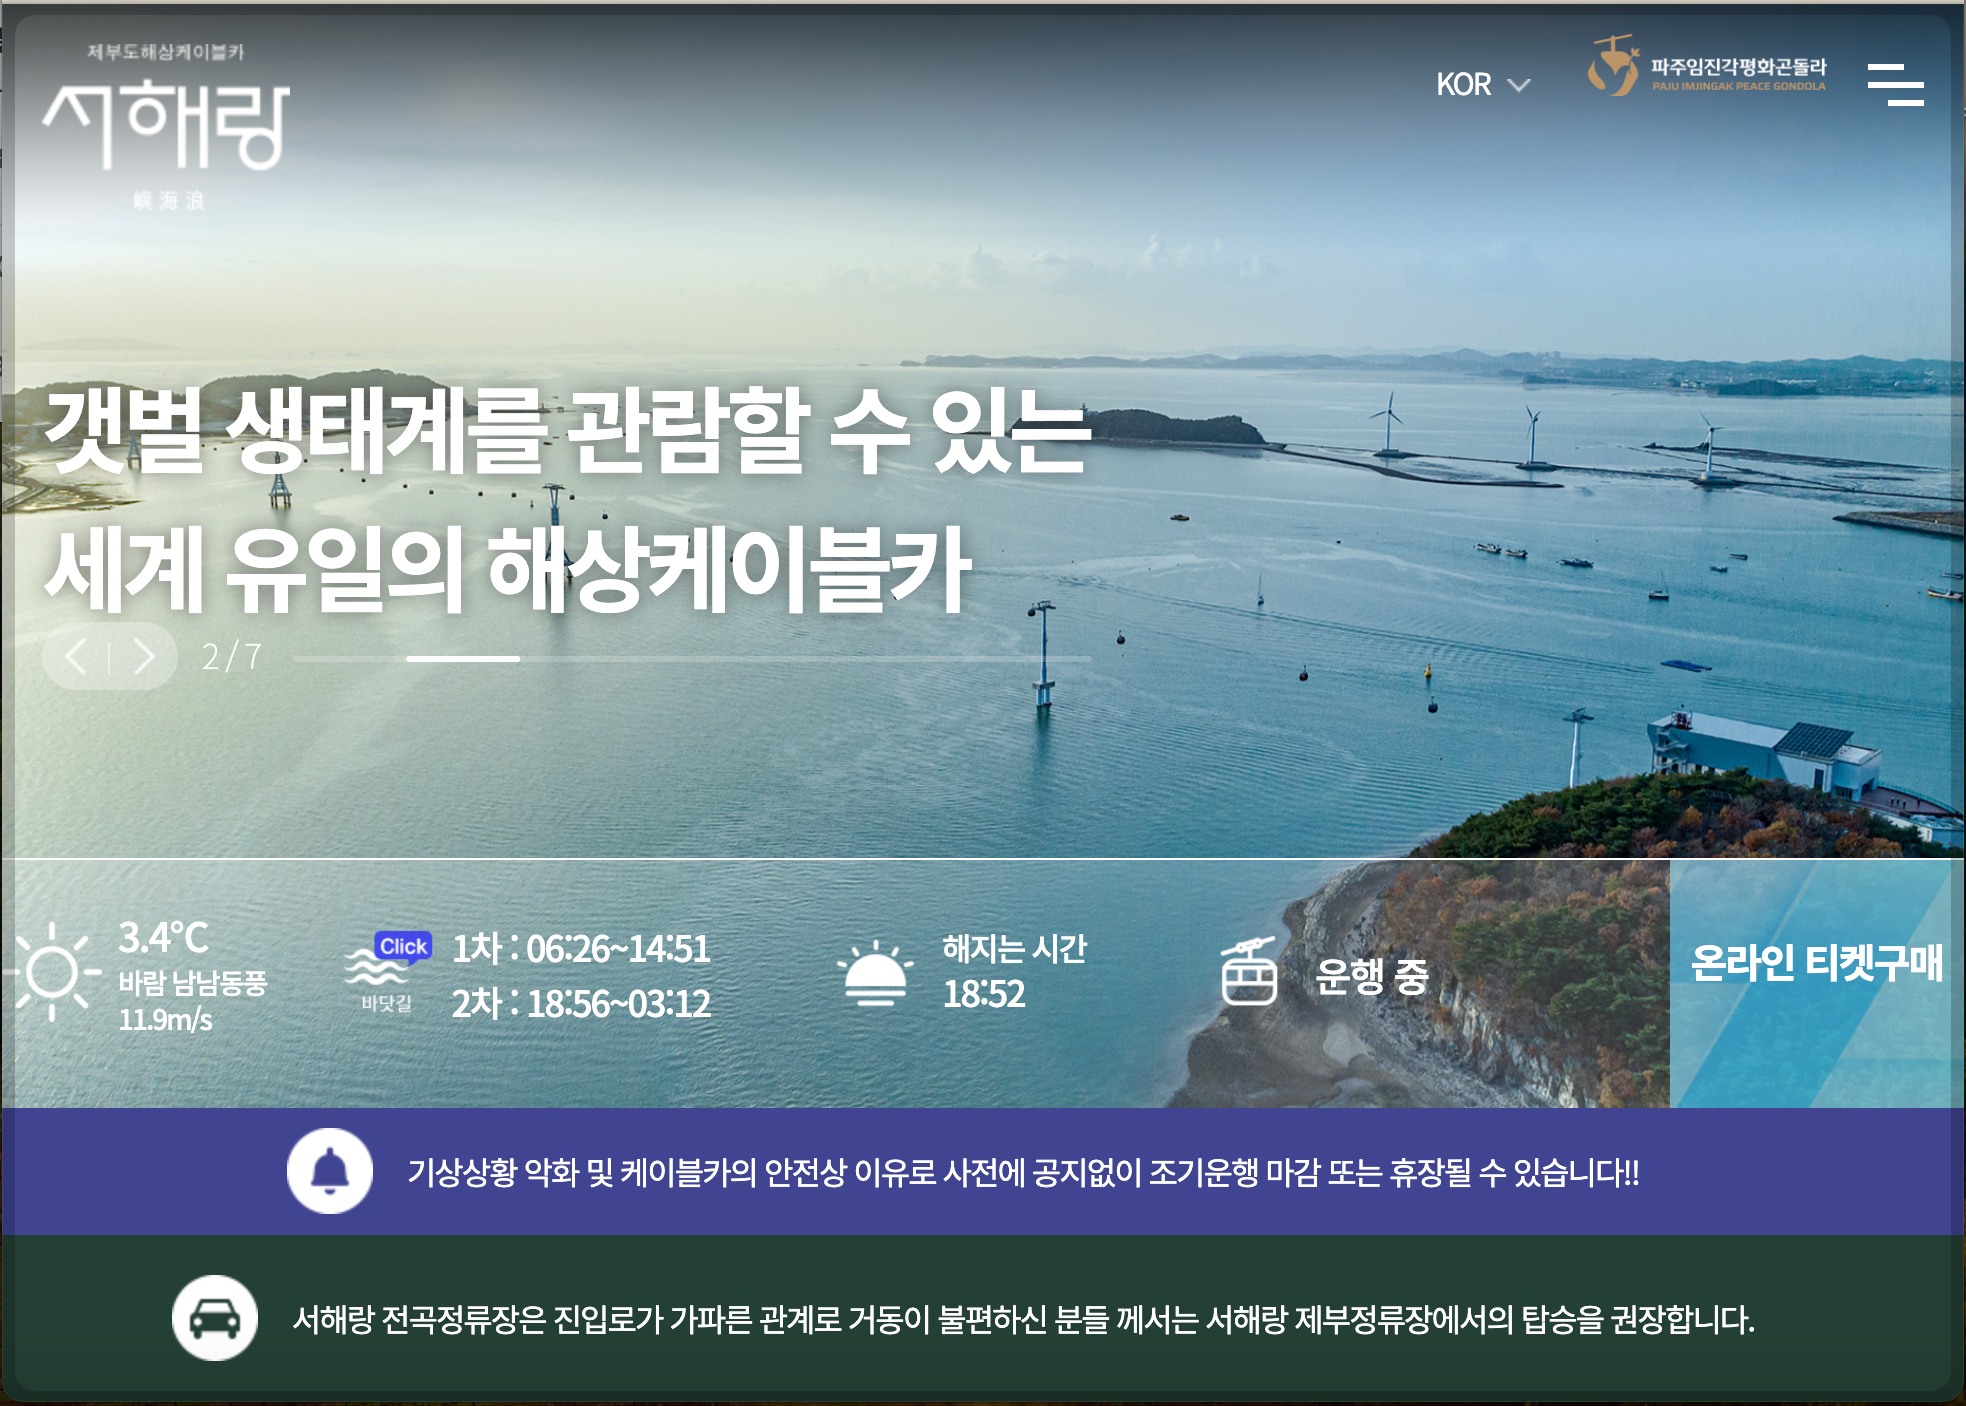Image resolution: width=1966 pixels, height=1406 pixels.
Task: Click the blue Click badge
Action: (x=403, y=946)
